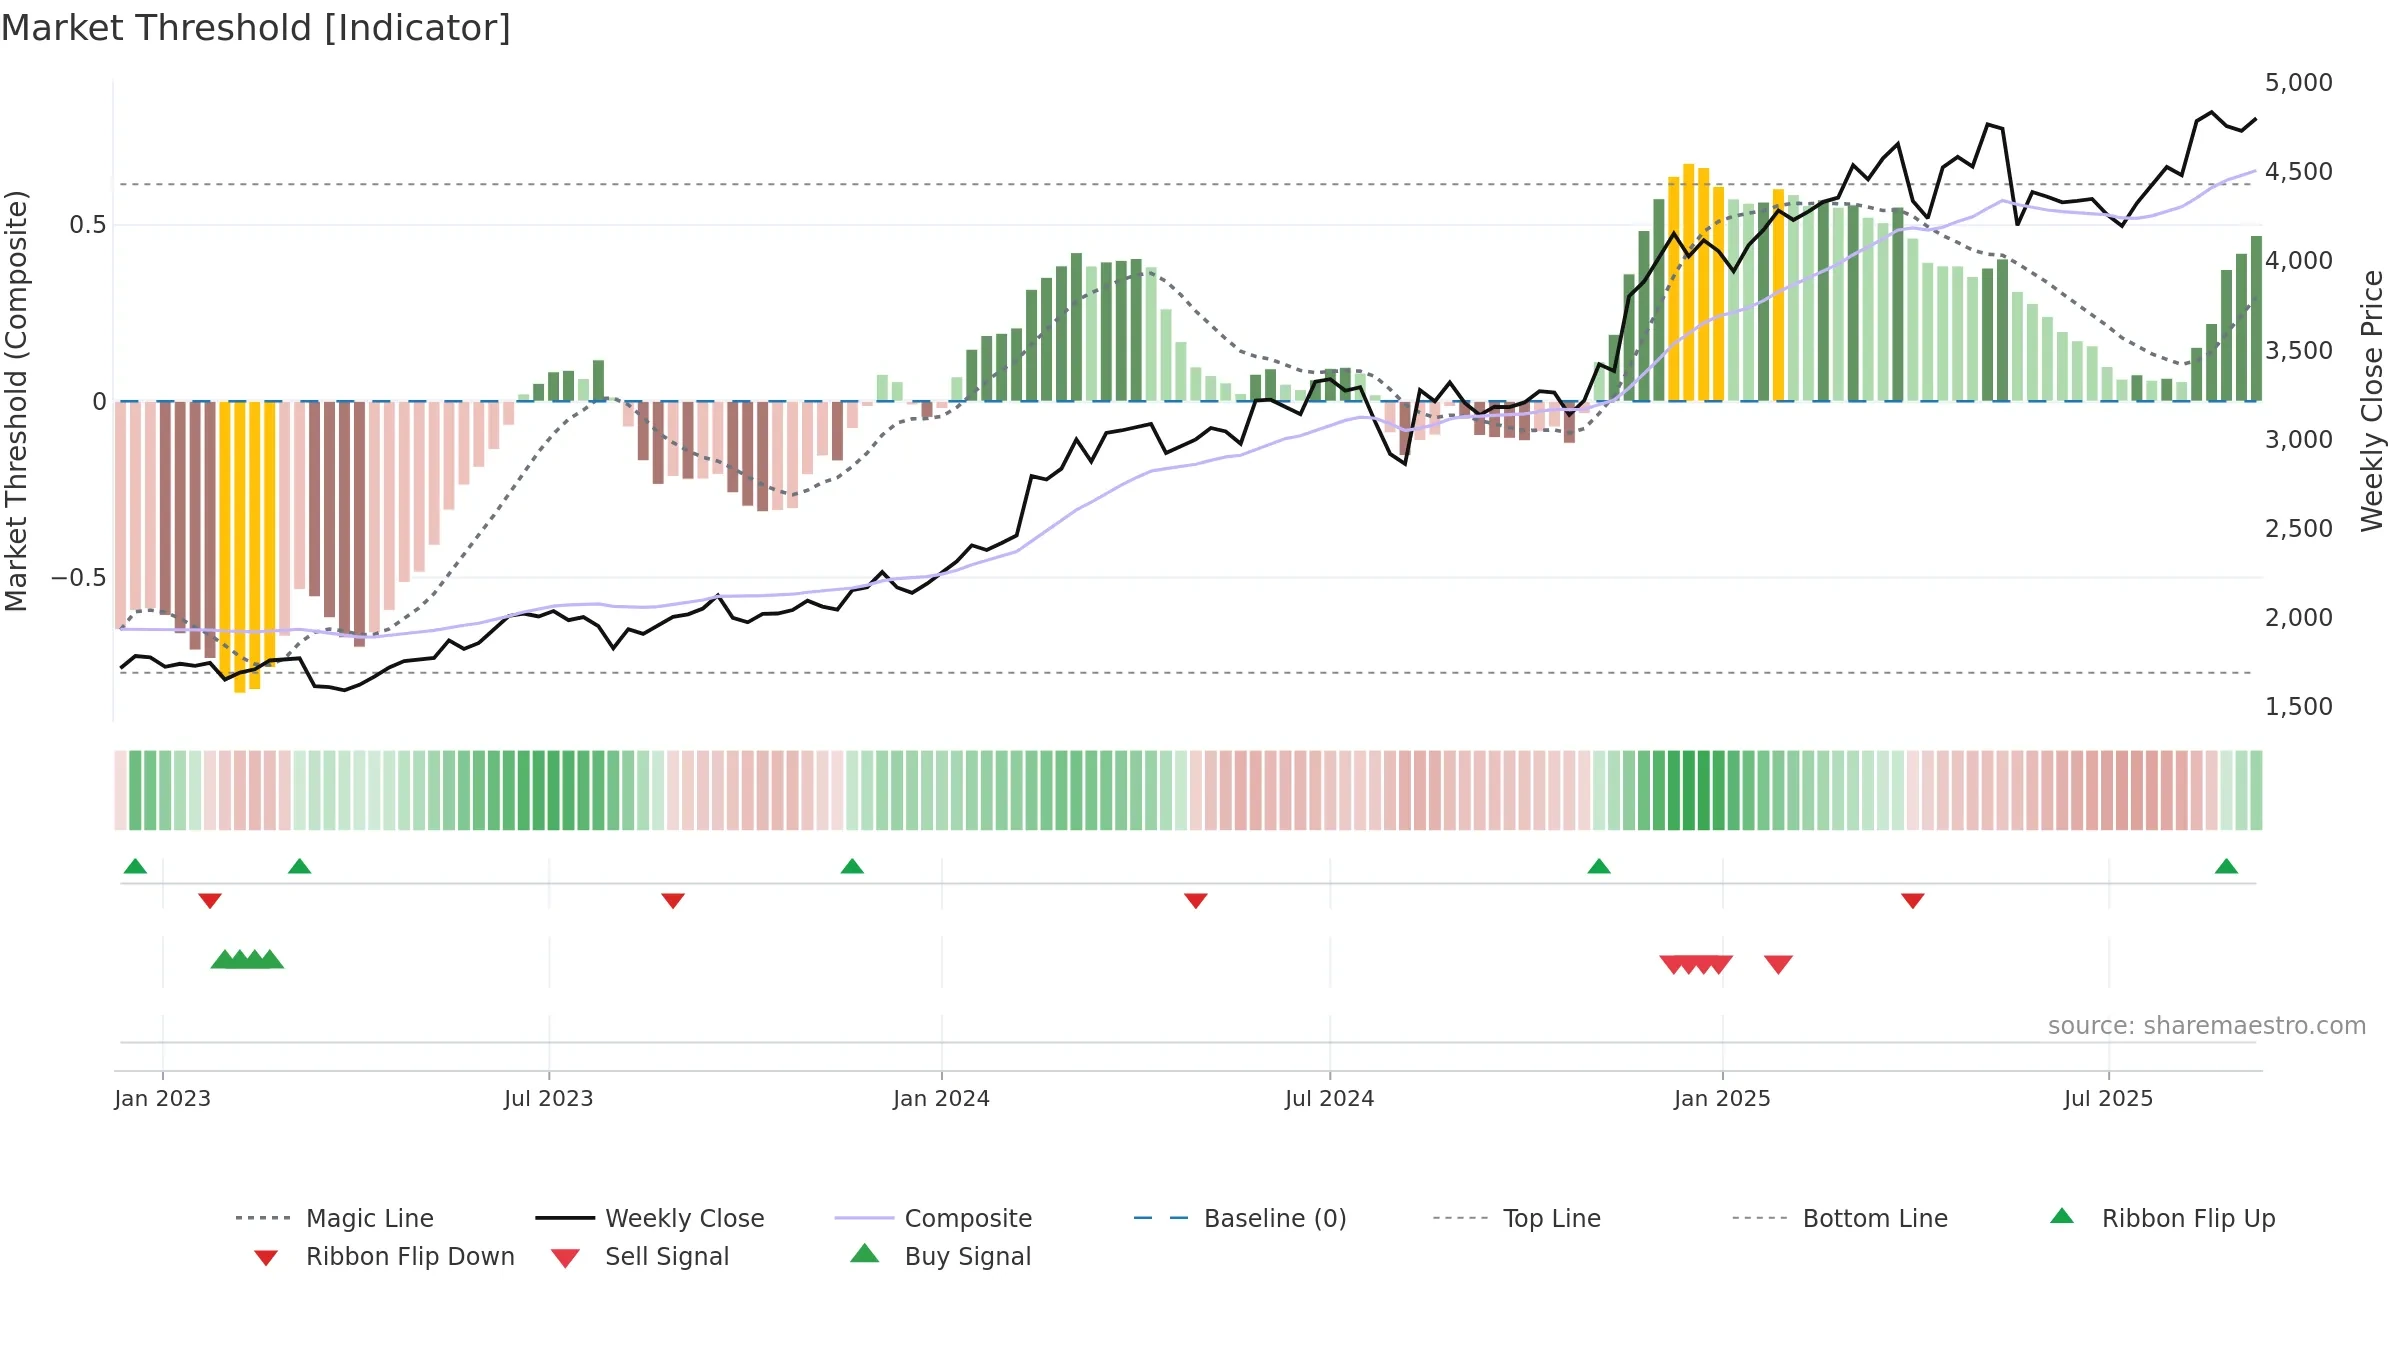Click the Jan 2025 x-axis label
The image size is (2400, 1350).
click(x=1722, y=1098)
